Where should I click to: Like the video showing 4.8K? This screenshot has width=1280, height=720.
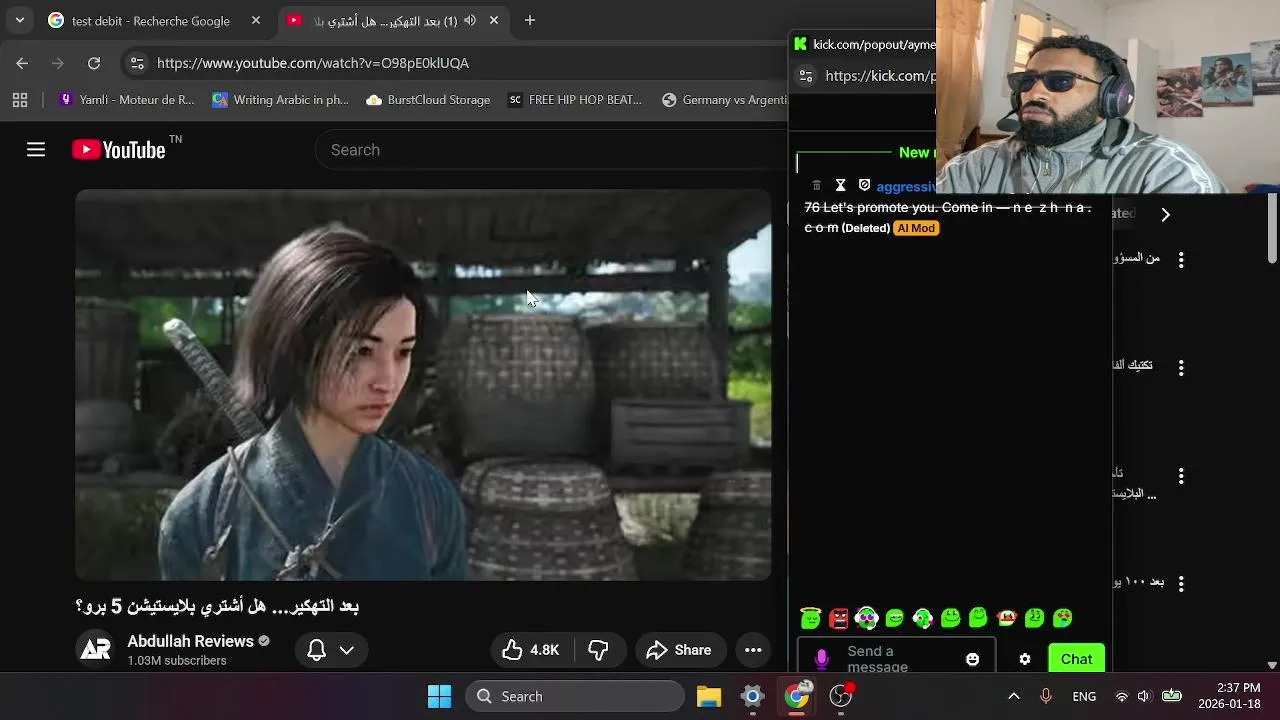click(x=531, y=650)
